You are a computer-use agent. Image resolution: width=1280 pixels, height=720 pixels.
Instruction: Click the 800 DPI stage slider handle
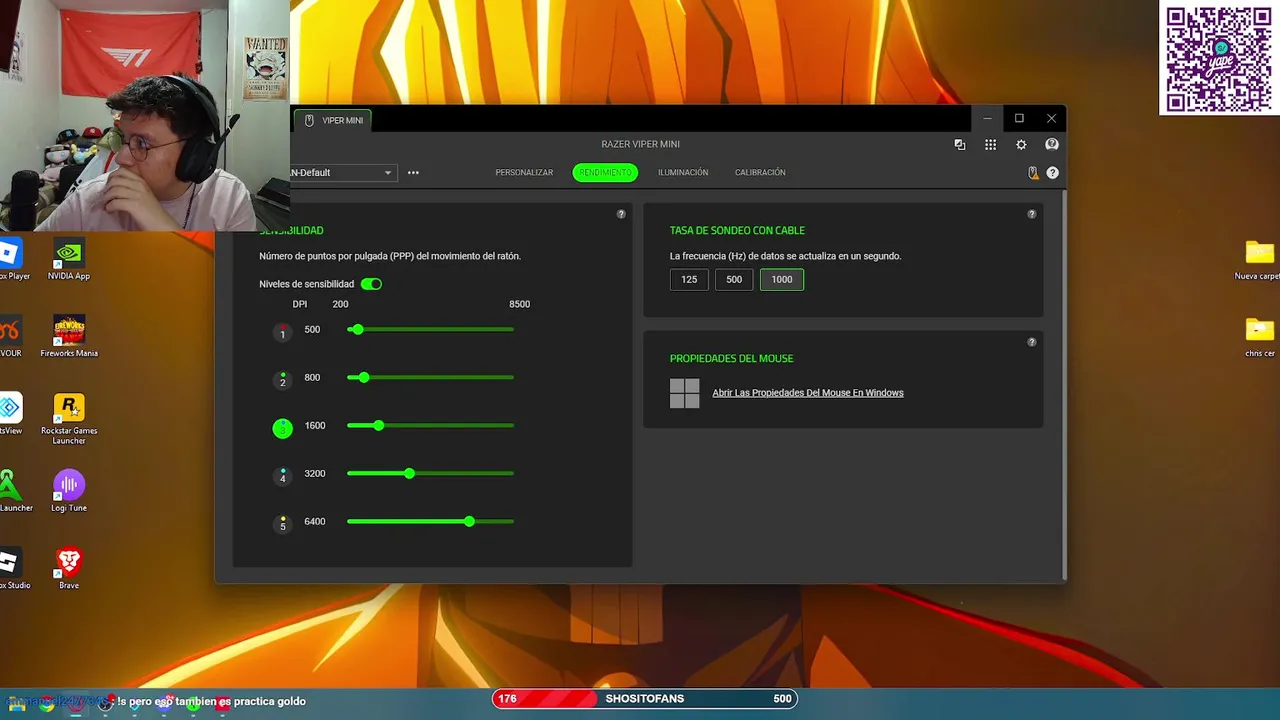click(364, 377)
